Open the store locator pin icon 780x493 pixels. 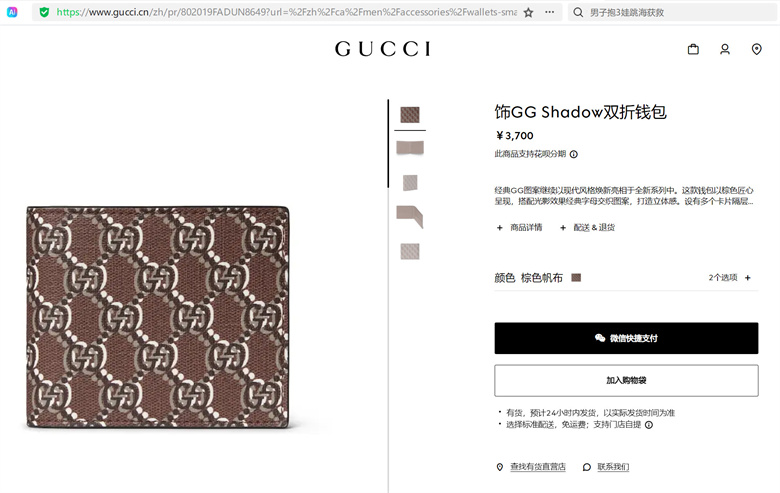757,49
